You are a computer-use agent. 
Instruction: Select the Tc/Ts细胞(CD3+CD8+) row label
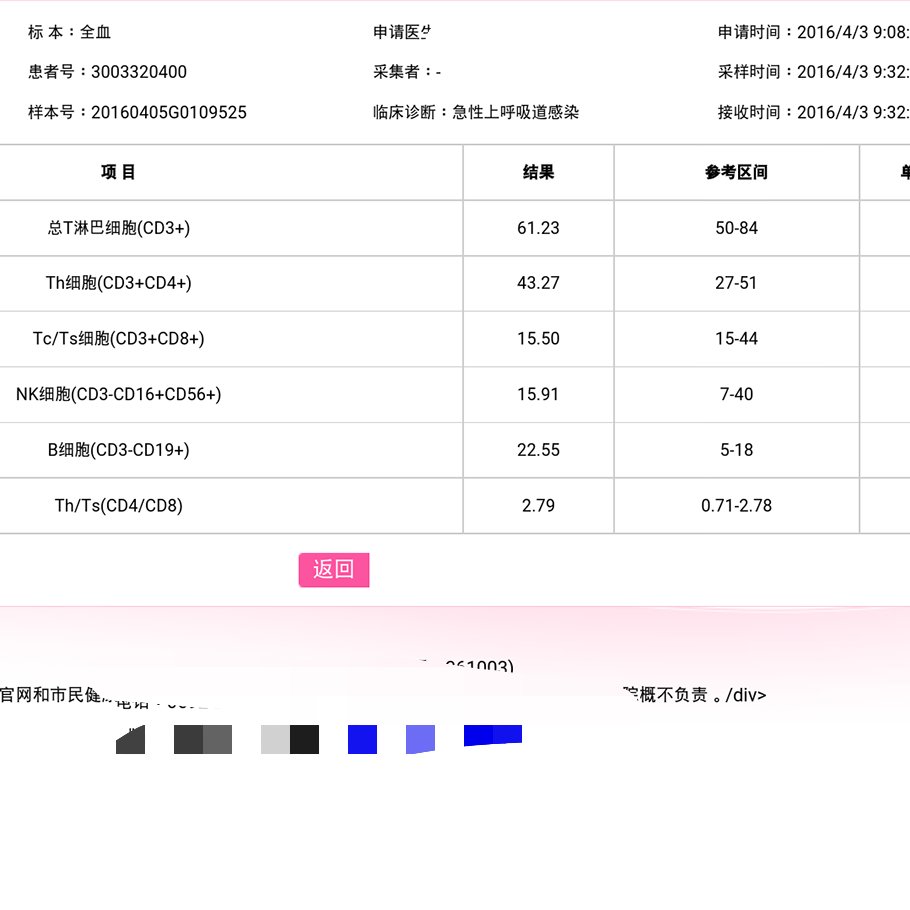[118, 339]
